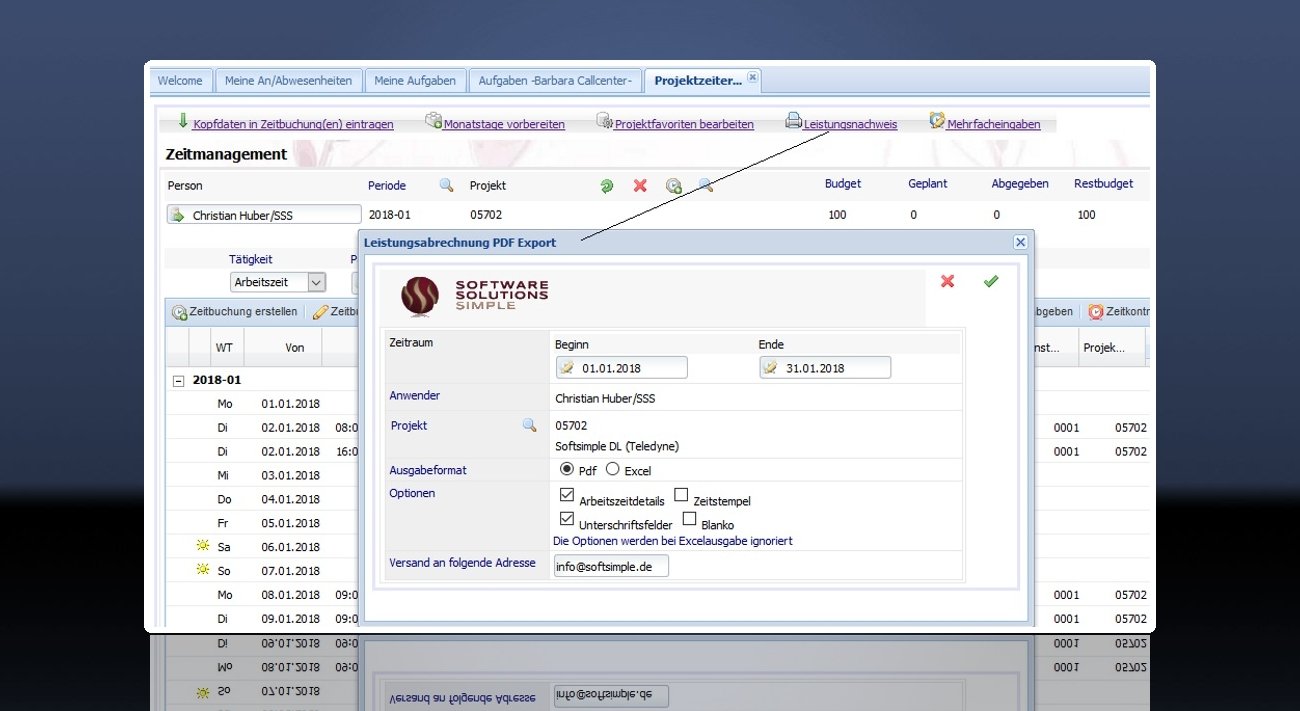Open the Ende date picker icon
The width and height of the screenshot is (1300, 711).
coord(771,368)
